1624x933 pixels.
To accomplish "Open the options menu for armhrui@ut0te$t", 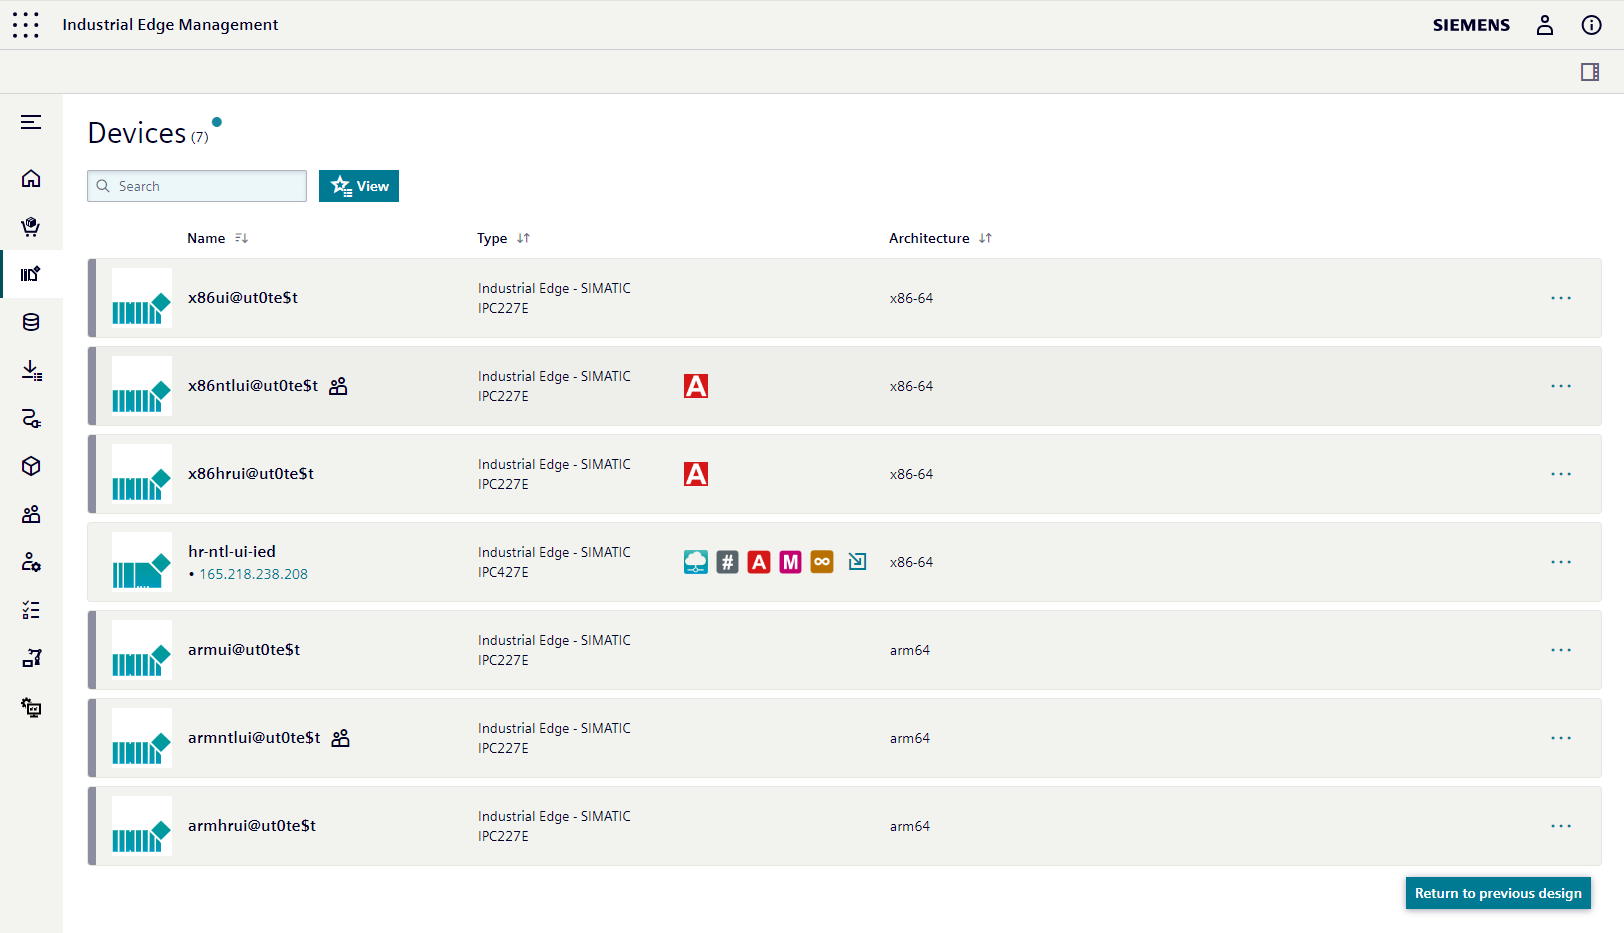I will point(1561,825).
